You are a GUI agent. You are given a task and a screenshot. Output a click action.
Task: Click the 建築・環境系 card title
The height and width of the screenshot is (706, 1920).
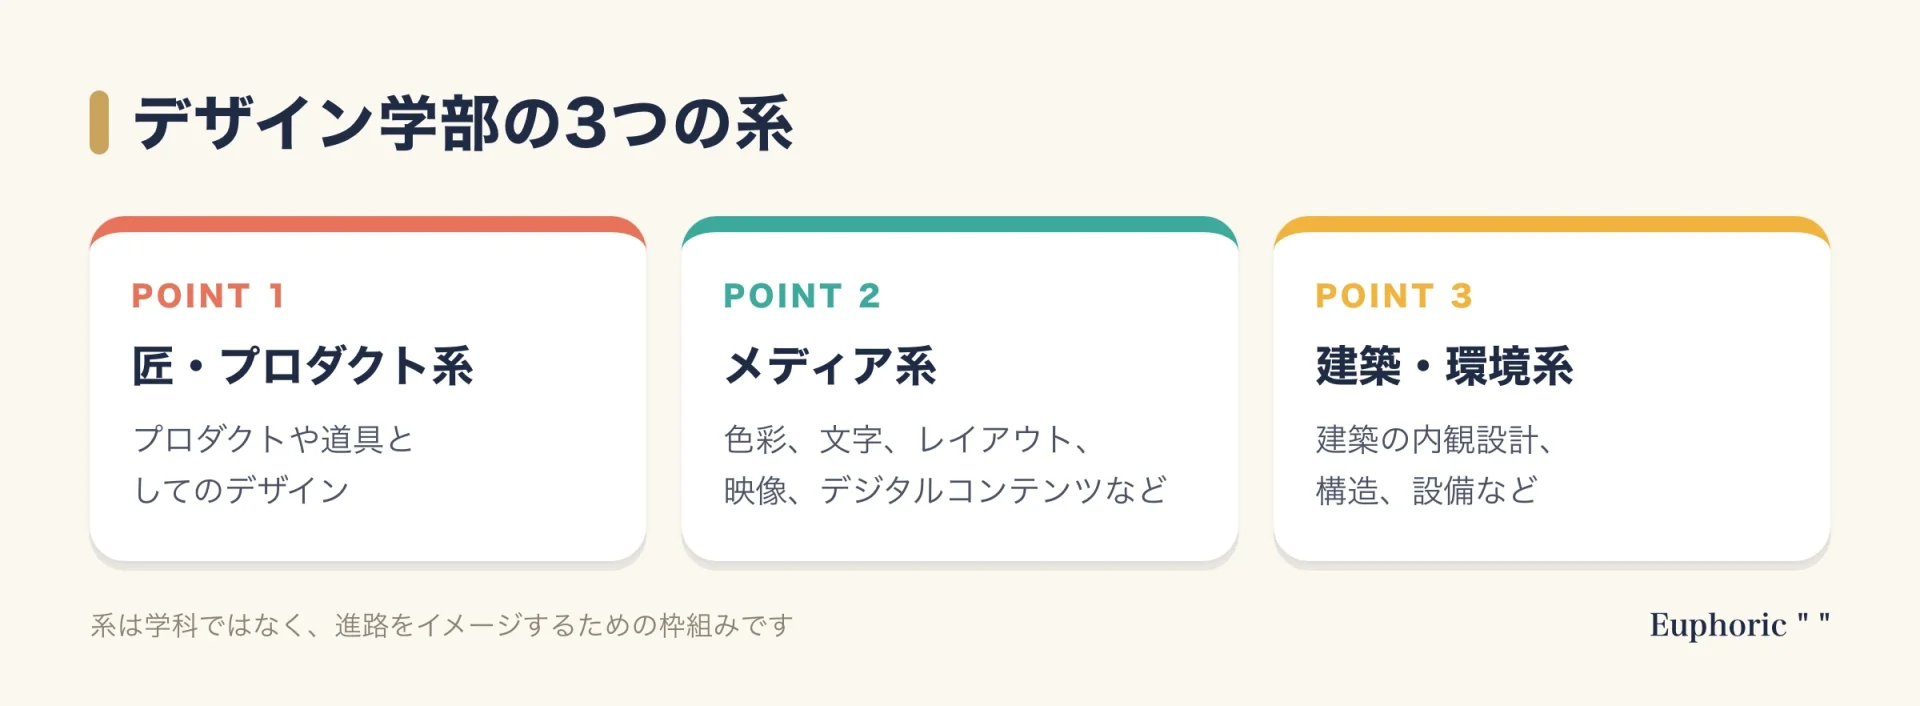coord(1445,366)
